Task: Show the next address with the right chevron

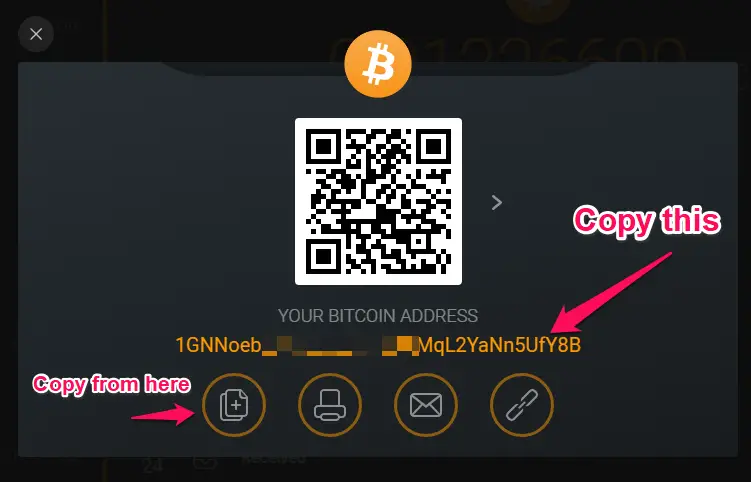Action: [x=497, y=202]
